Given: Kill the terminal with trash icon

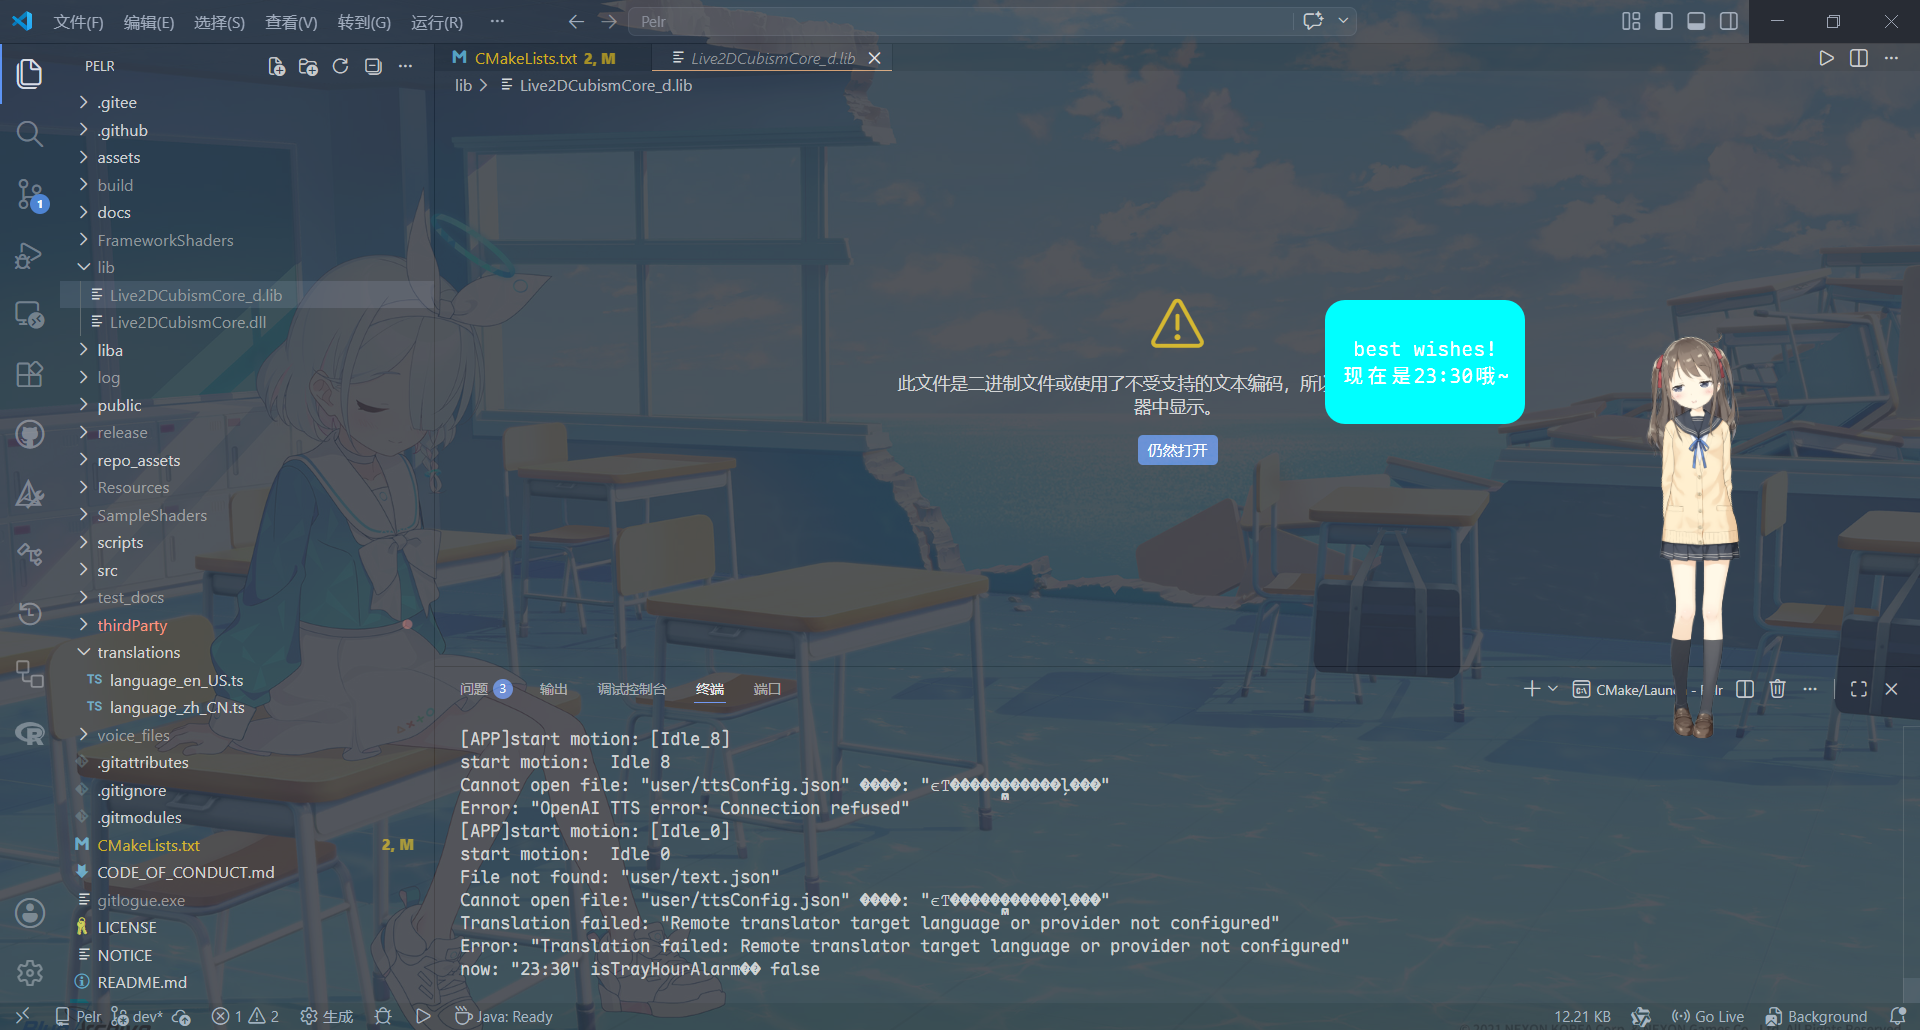Looking at the screenshot, I should [x=1777, y=689].
